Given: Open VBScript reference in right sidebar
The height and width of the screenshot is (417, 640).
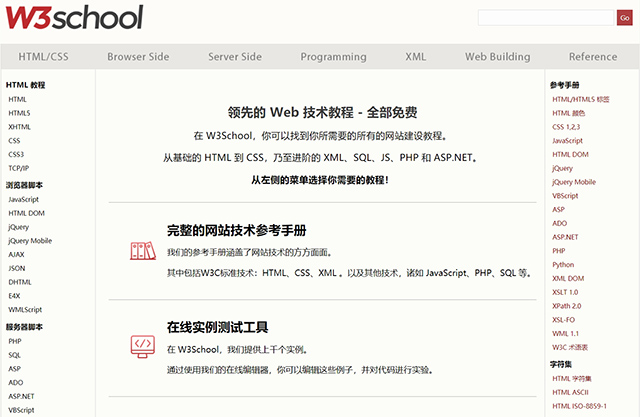Looking at the screenshot, I should [565, 196].
